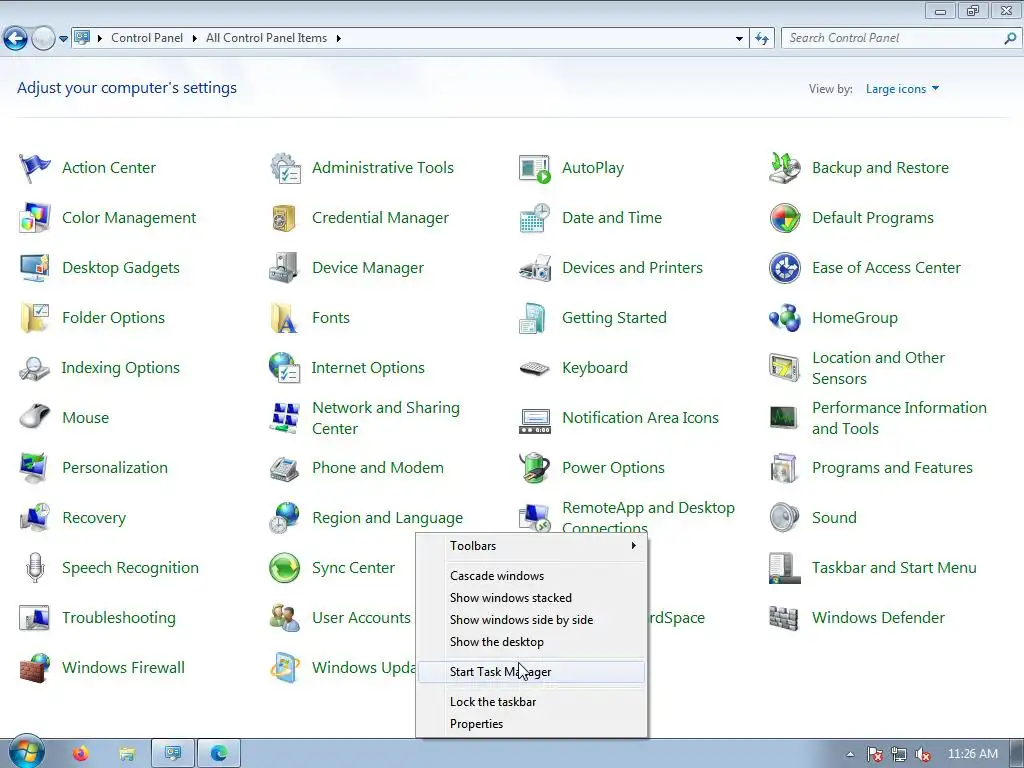
Task: Open the Backup and Restore icon
Action: click(784, 168)
